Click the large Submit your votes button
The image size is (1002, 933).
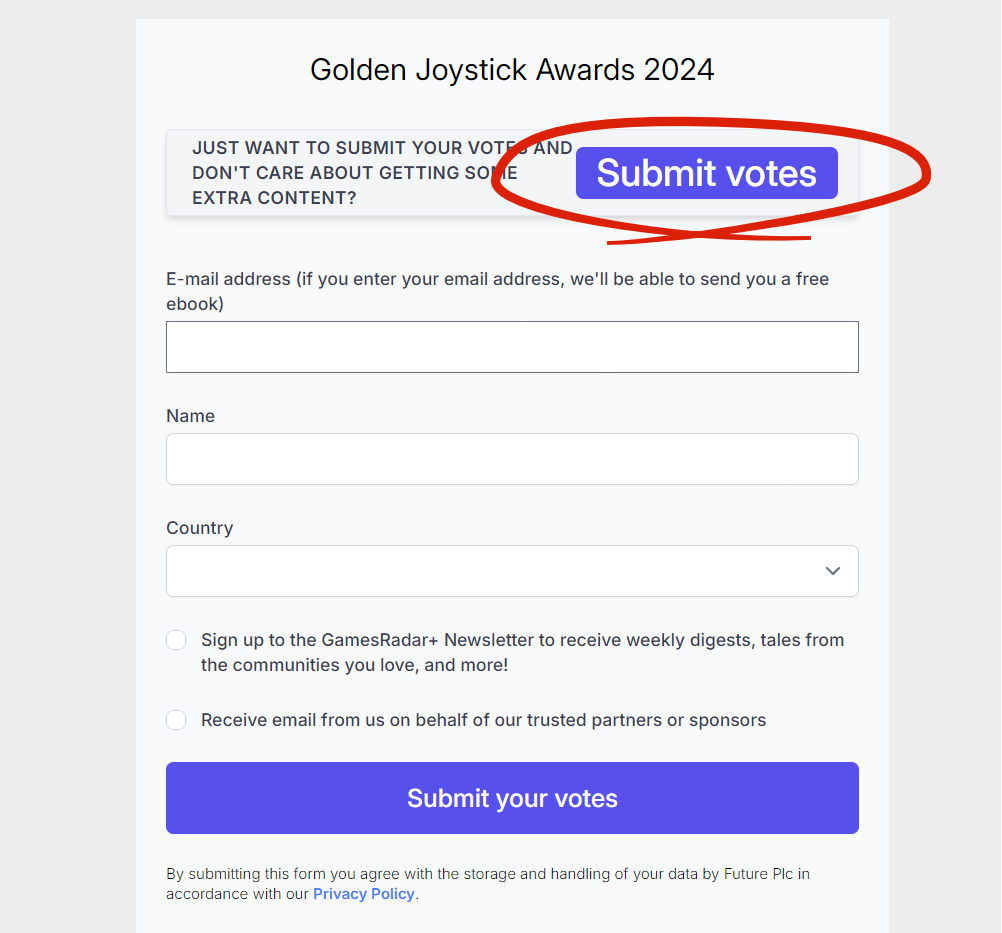pyautogui.click(x=512, y=798)
